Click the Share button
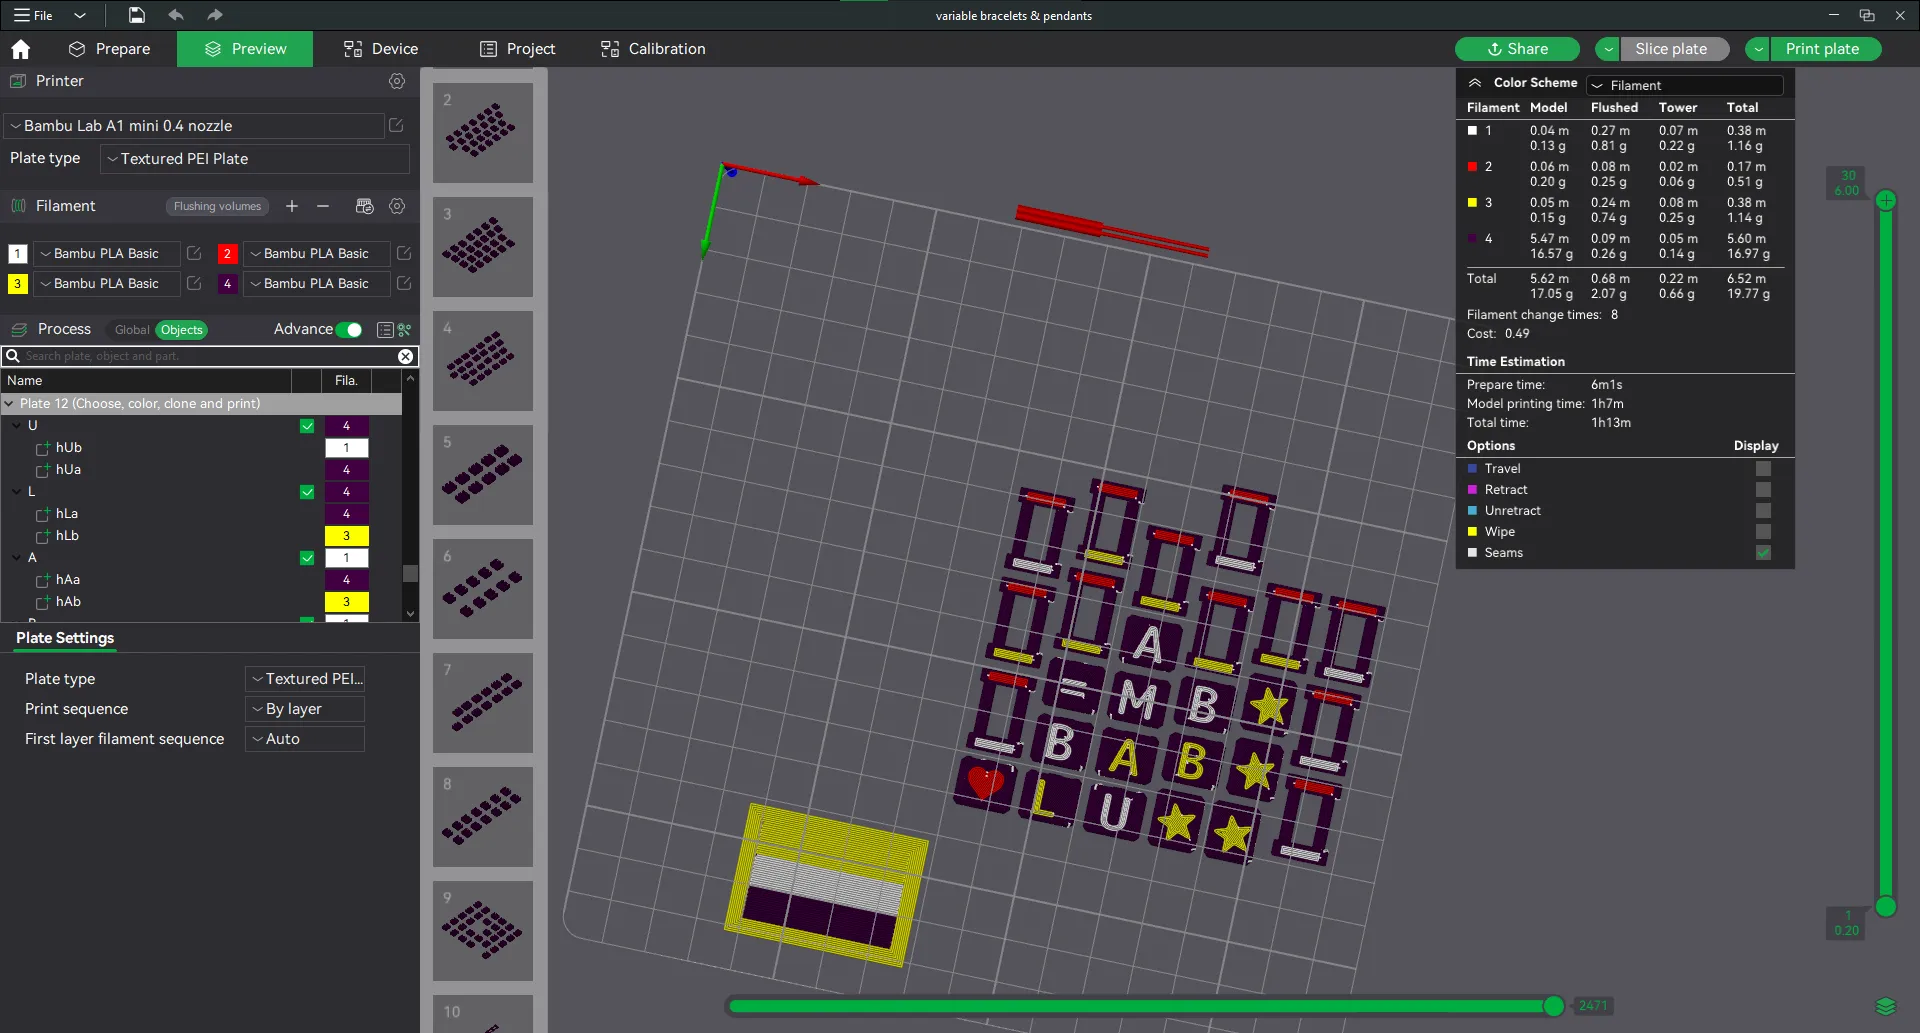The image size is (1920, 1033). [1517, 49]
